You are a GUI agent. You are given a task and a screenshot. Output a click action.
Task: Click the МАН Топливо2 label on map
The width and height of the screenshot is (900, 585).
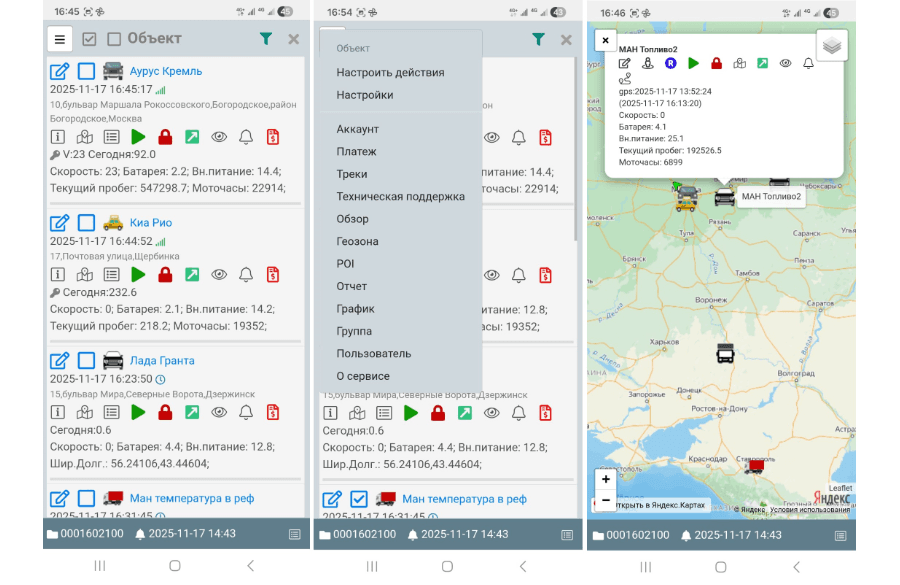(773, 197)
